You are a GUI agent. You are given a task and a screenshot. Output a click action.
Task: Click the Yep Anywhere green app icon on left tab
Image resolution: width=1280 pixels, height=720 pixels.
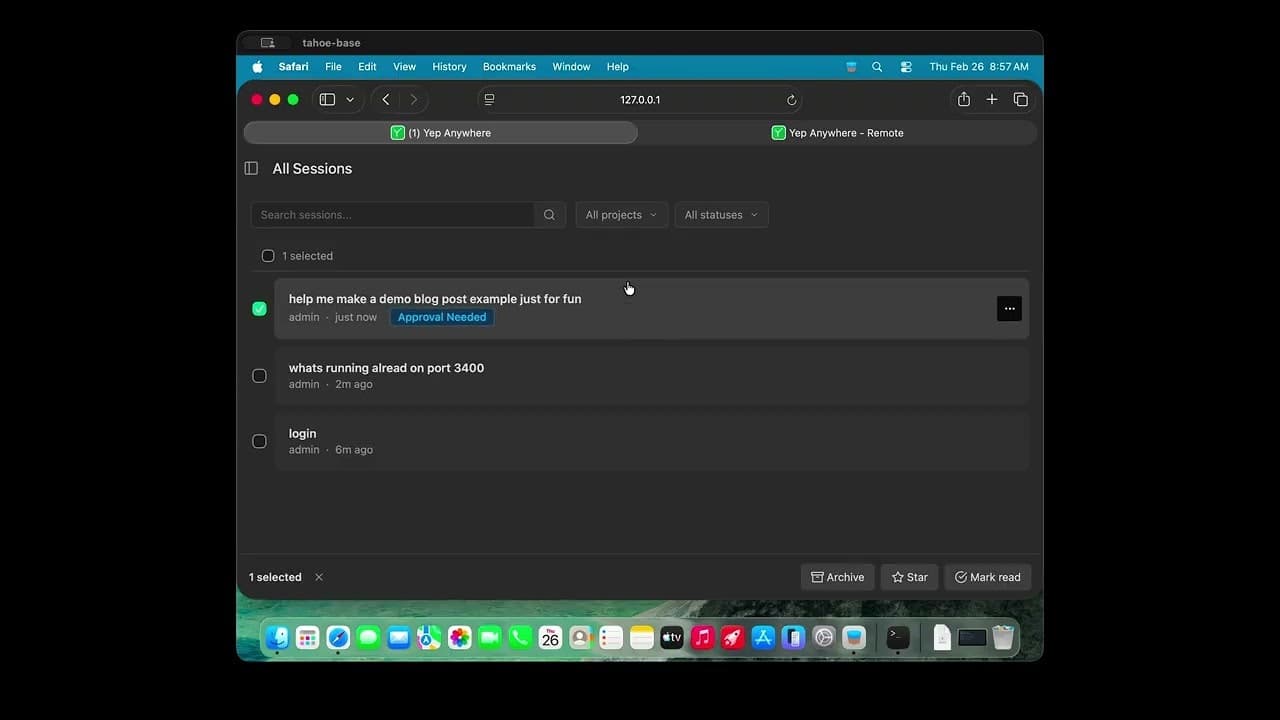[398, 132]
